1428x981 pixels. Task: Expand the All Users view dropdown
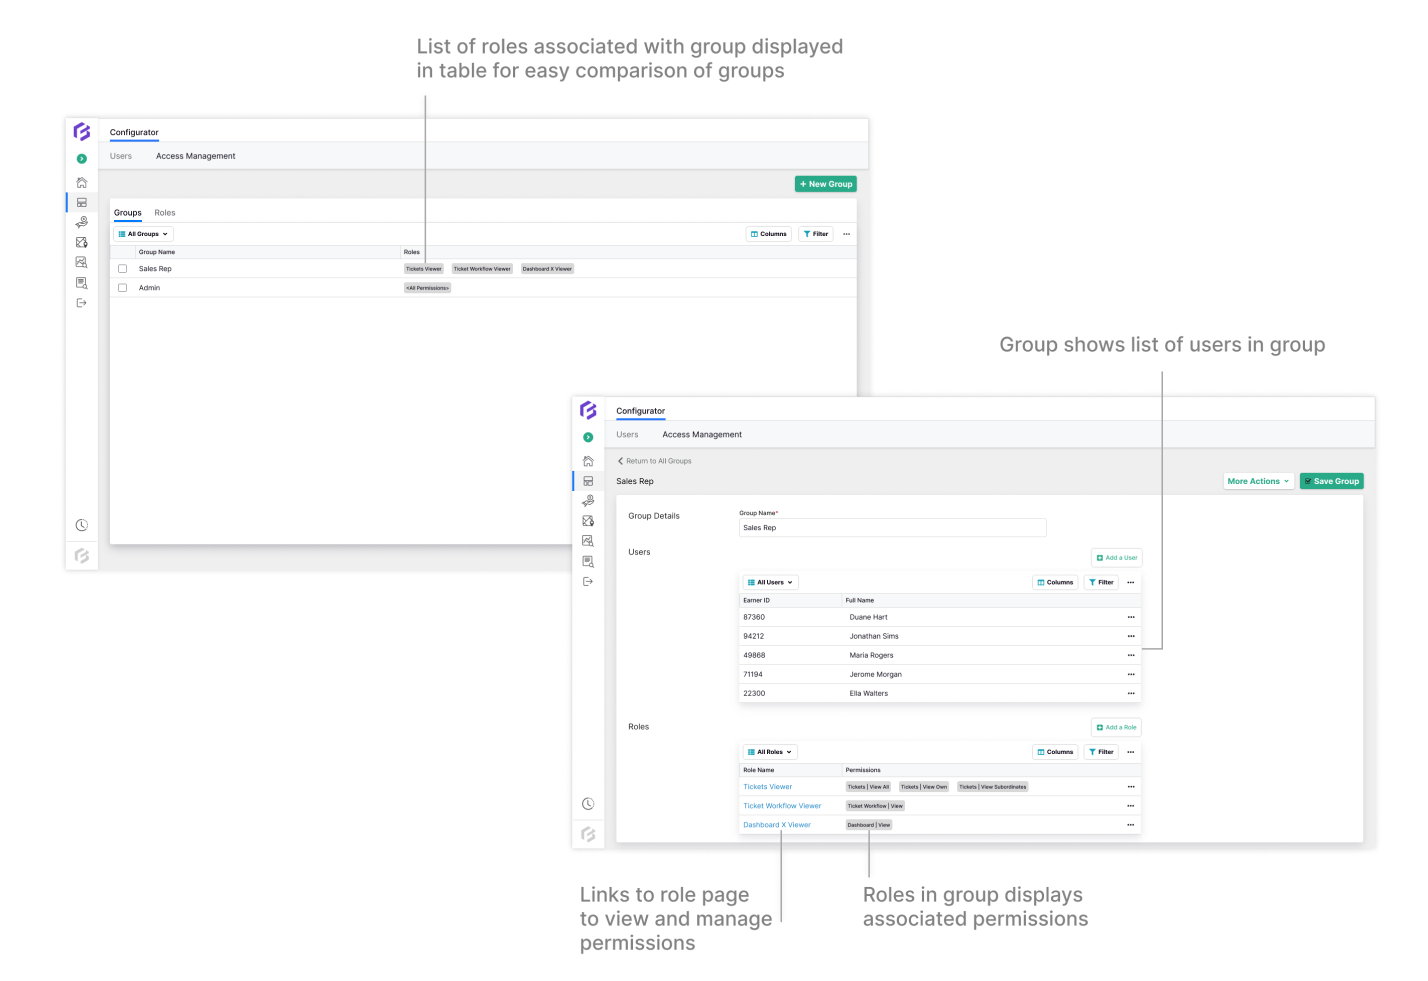click(770, 582)
